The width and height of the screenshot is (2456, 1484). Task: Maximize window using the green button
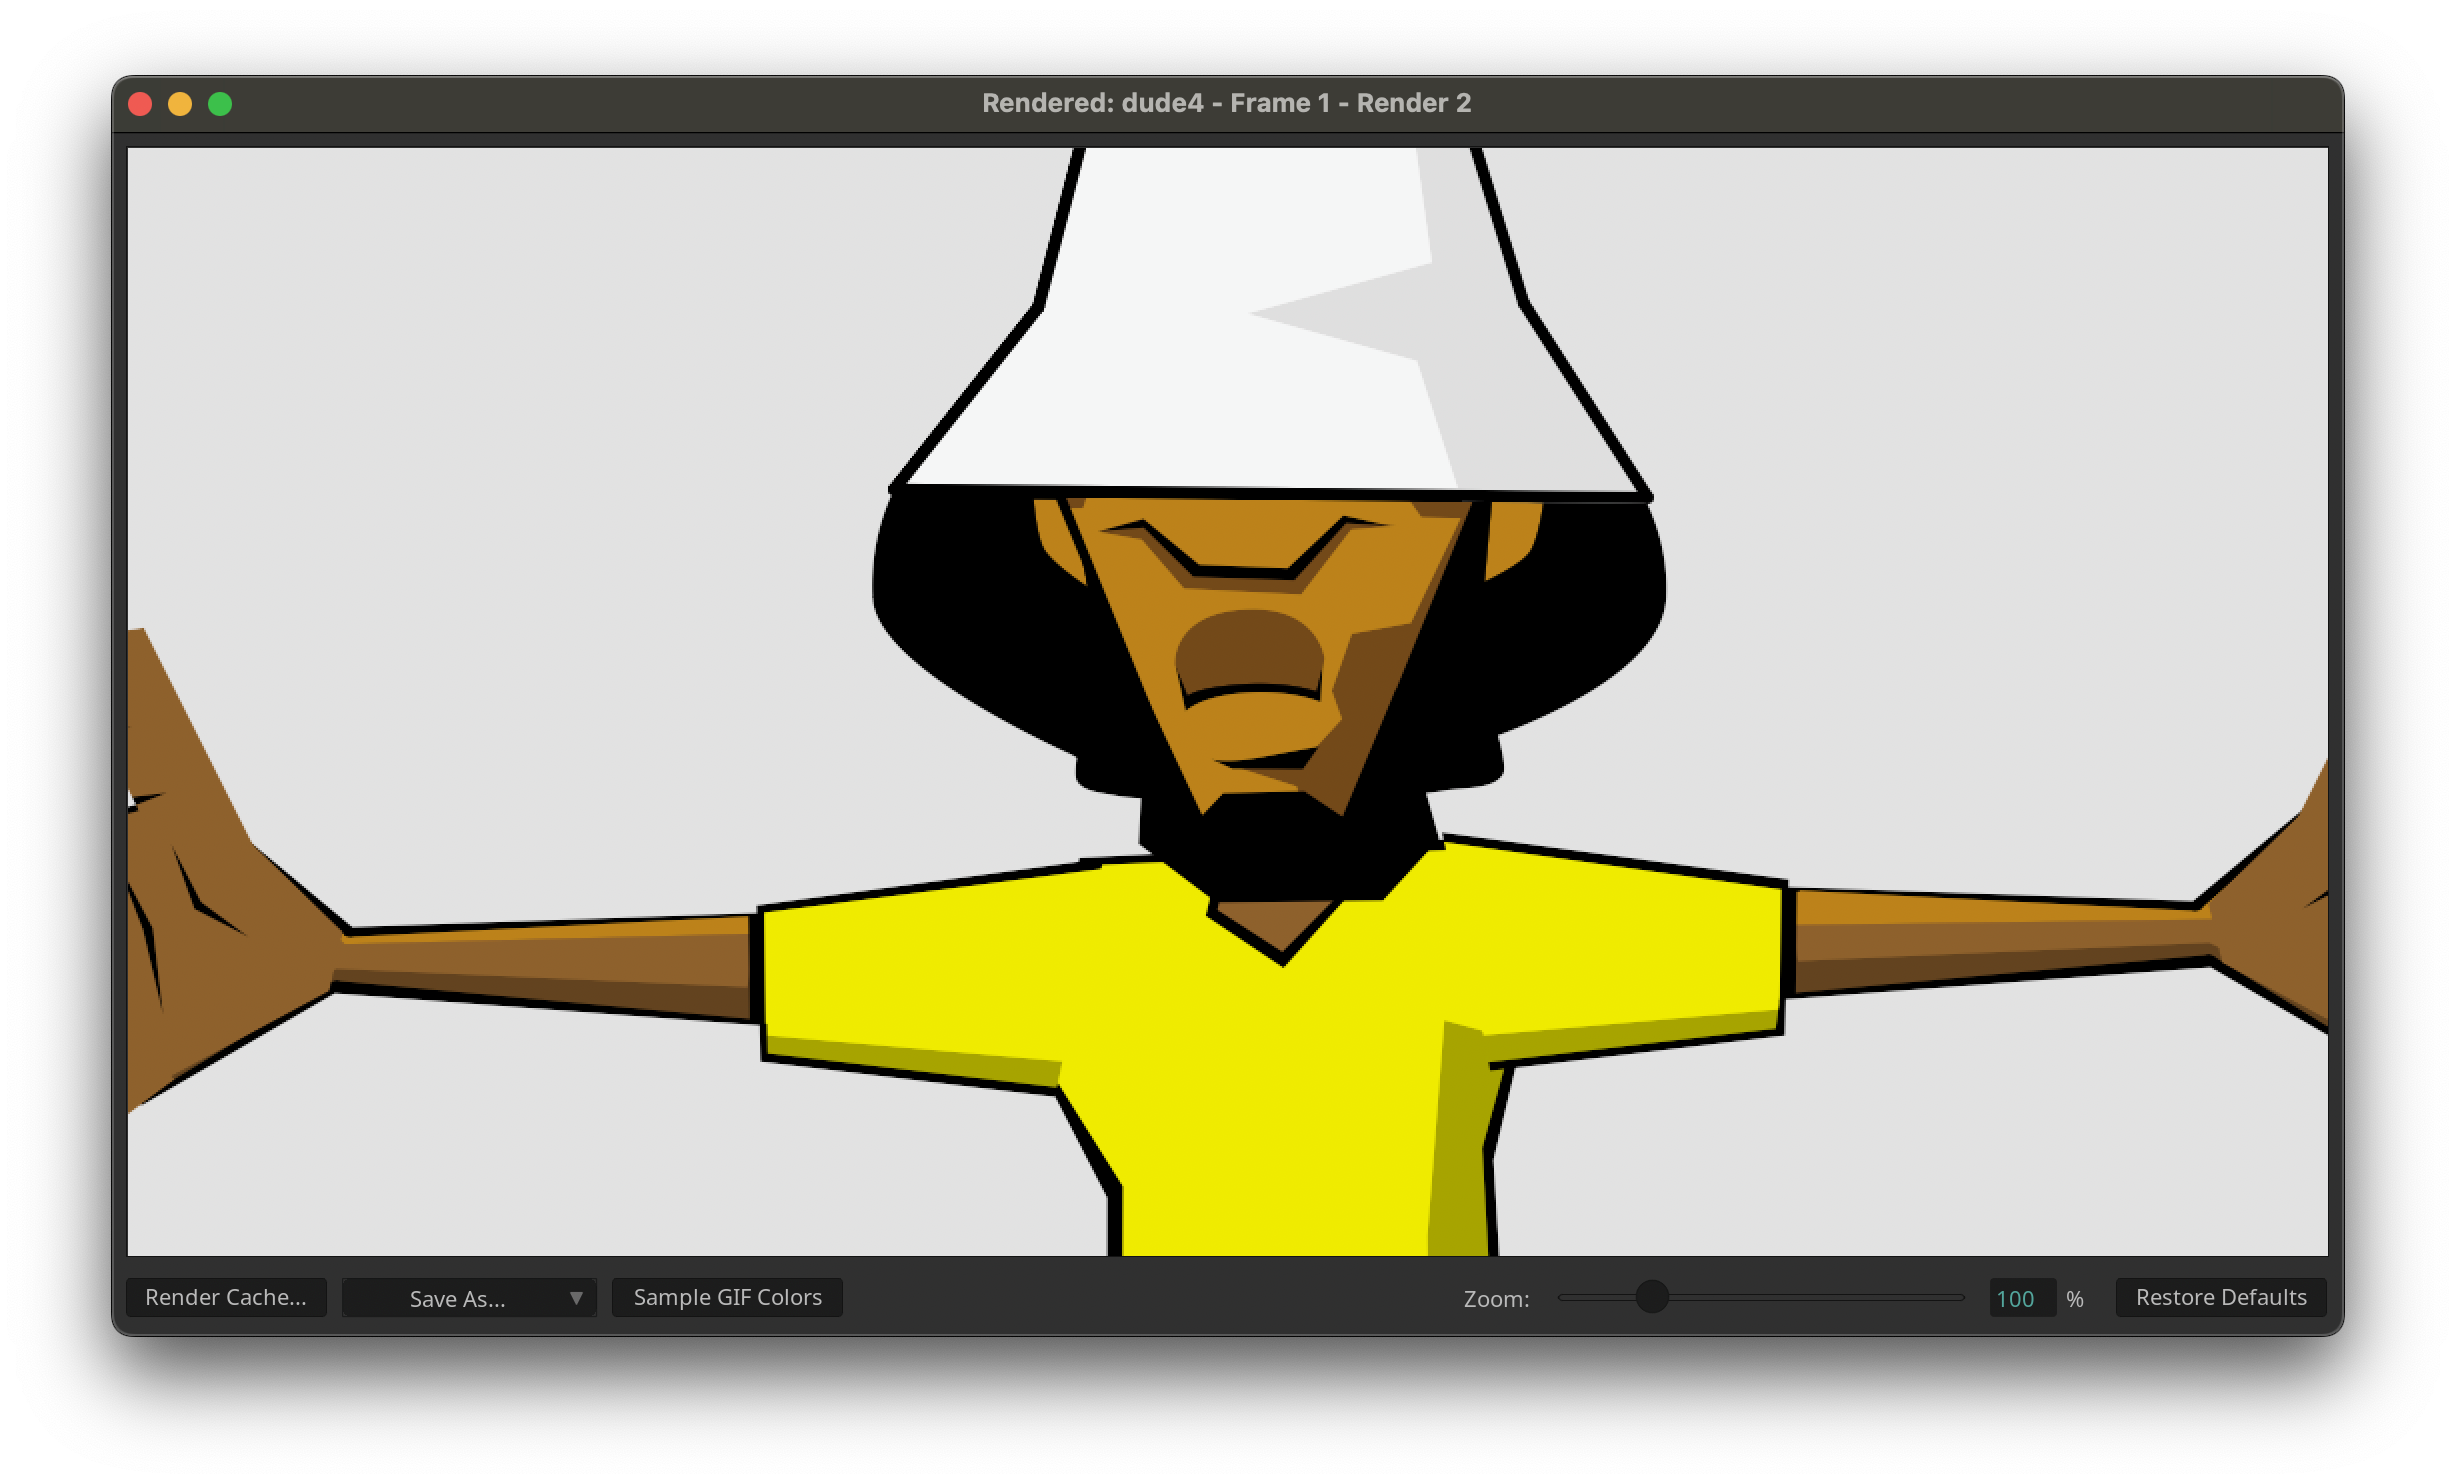tap(220, 104)
